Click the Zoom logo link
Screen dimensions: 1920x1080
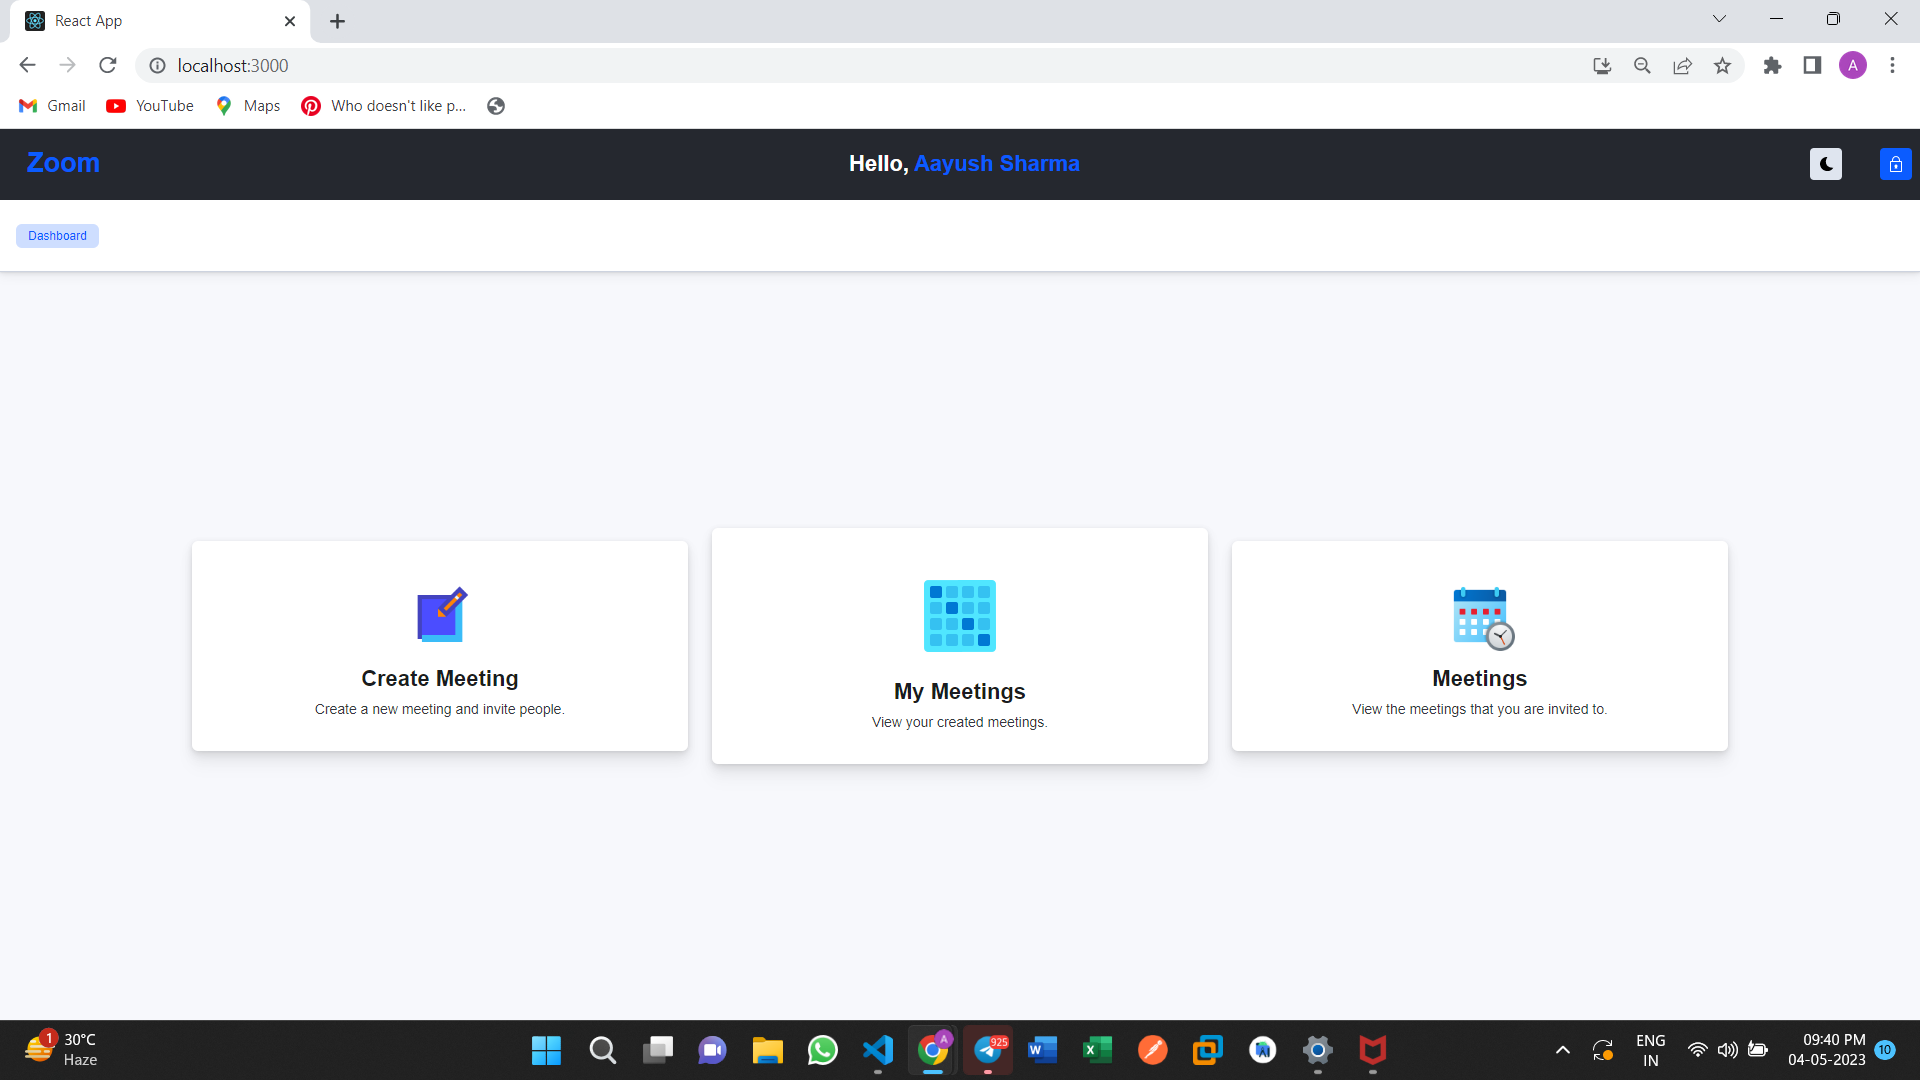click(x=62, y=163)
